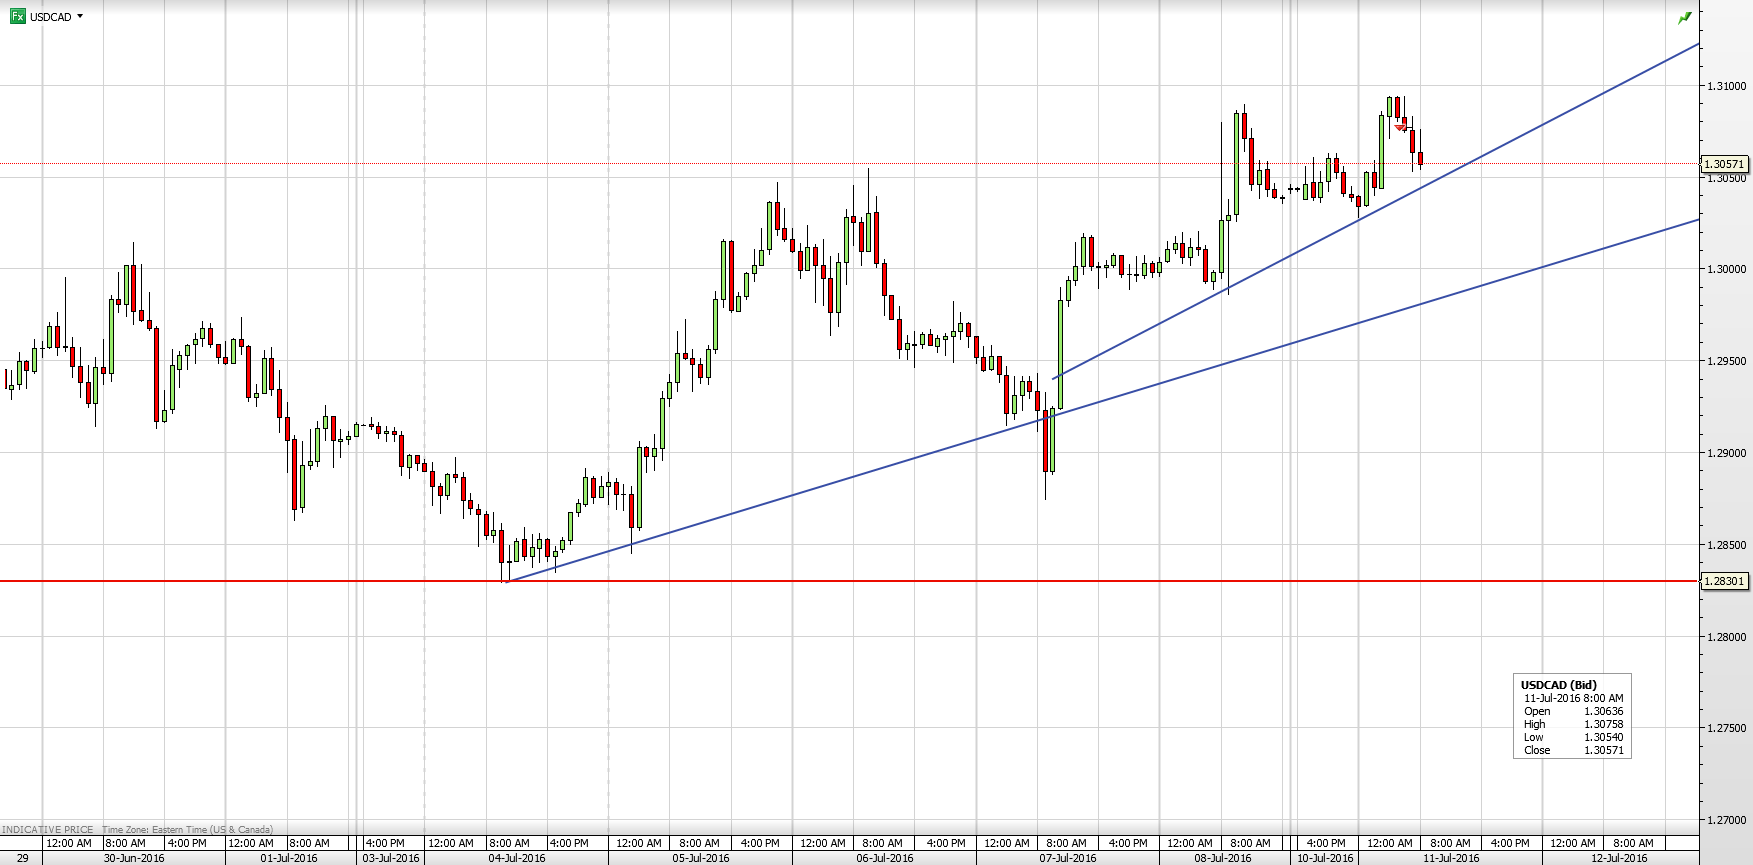Click the Time Zone Eastern Time text
The width and height of the screenshot is (1753, 865).
(x=187, y=829)
